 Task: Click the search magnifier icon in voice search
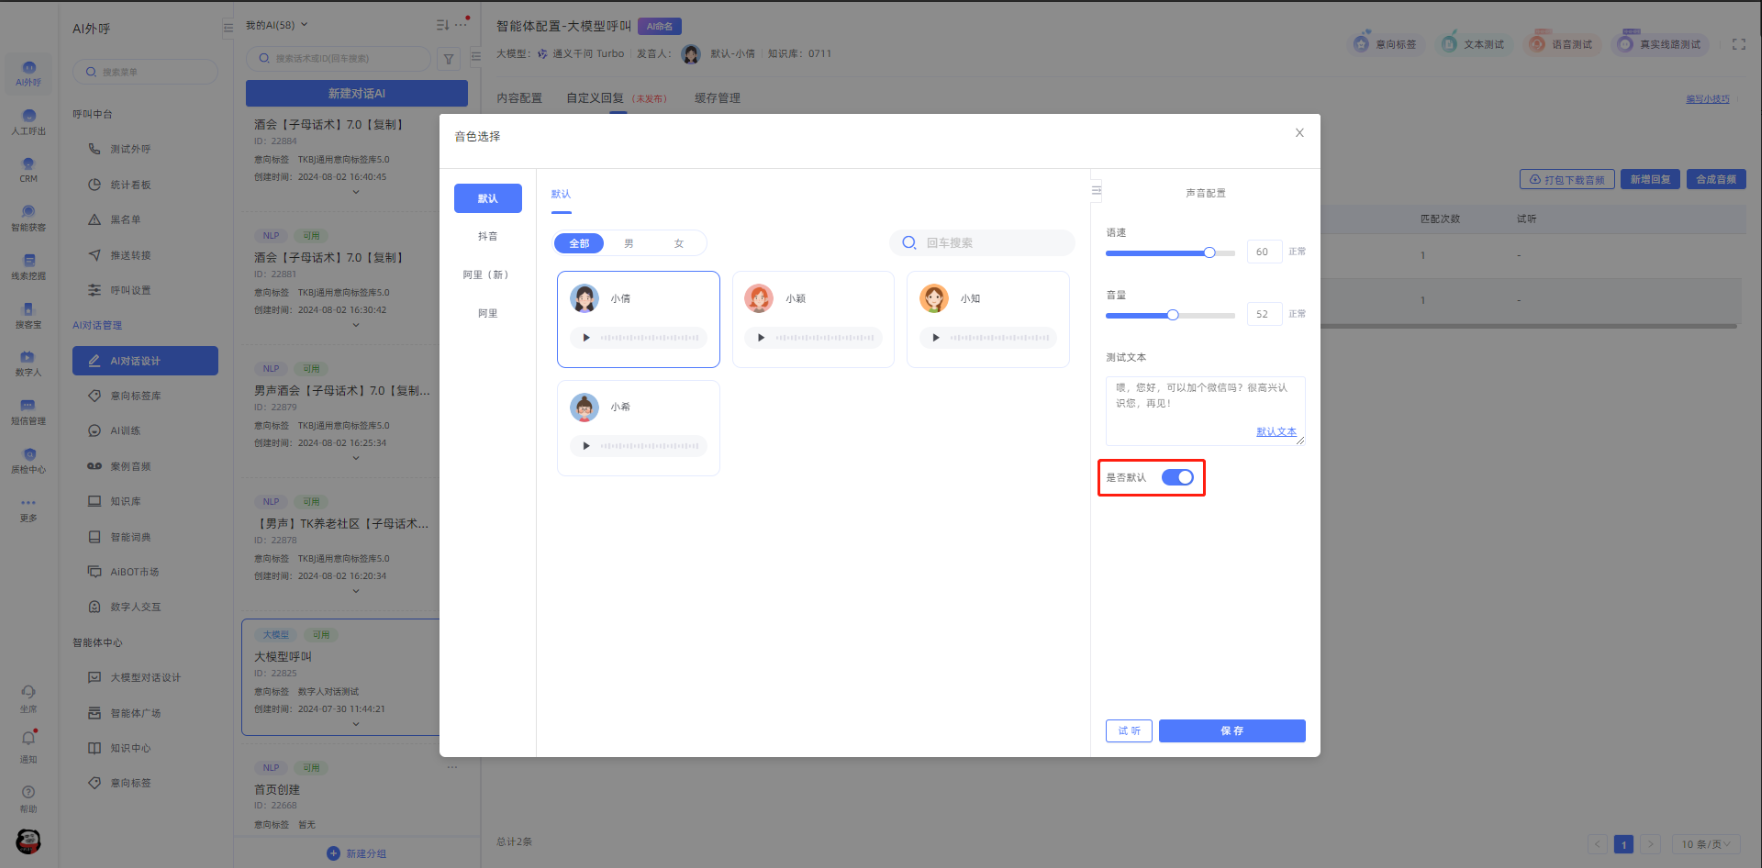(908, 243)
